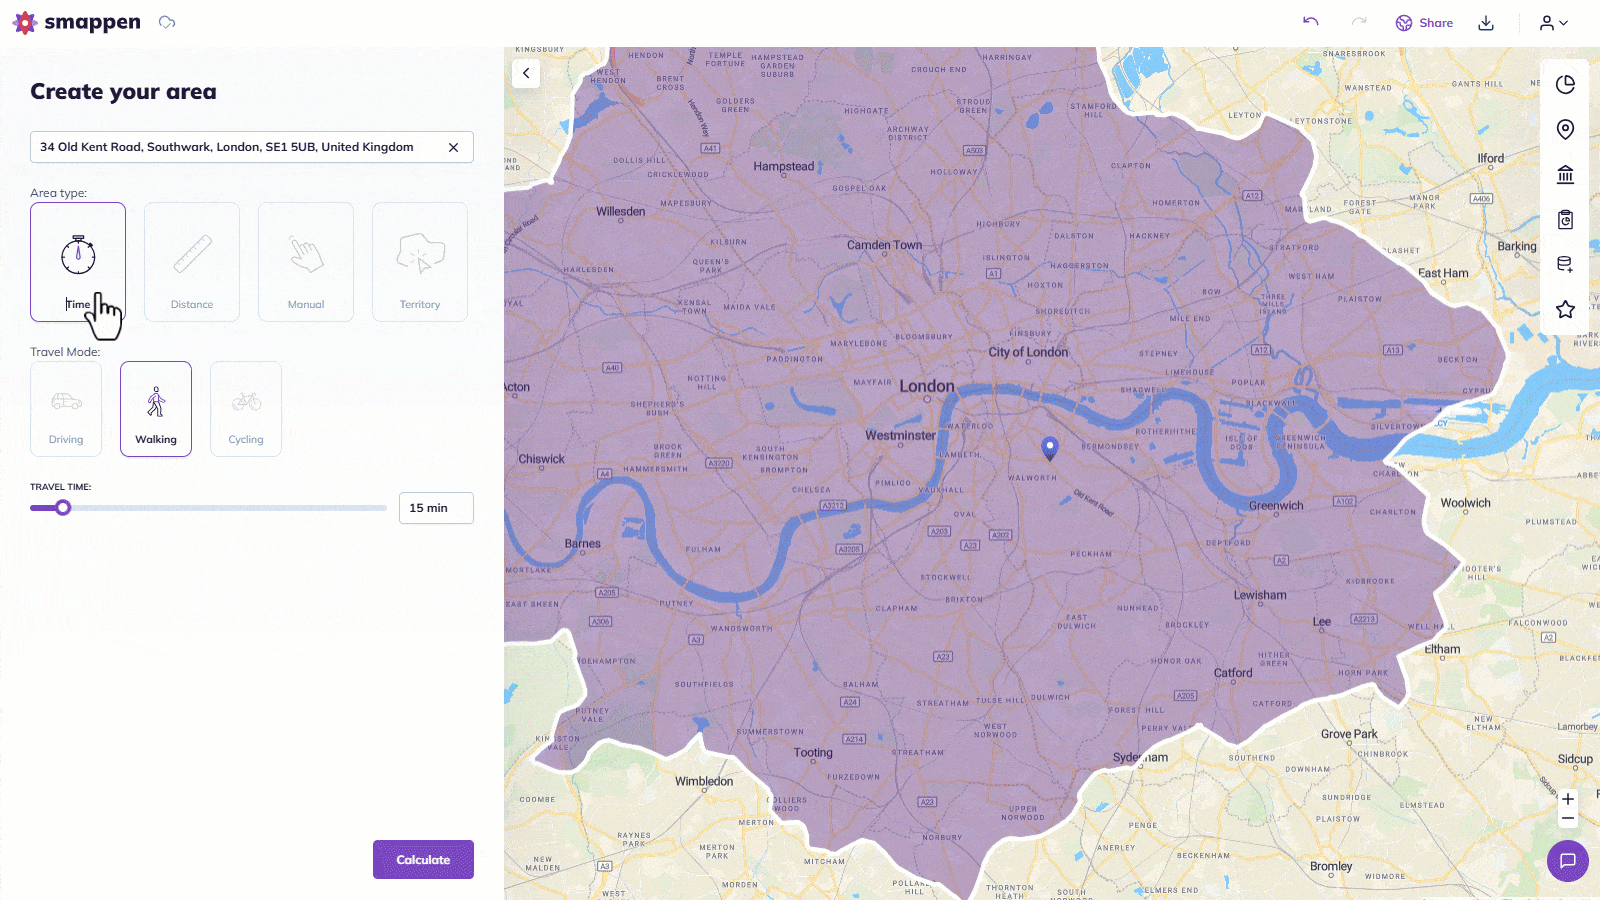Choose the Distance area type
Image resolution: width=1600 pixels, height=900 pixels.
[192, 262]
